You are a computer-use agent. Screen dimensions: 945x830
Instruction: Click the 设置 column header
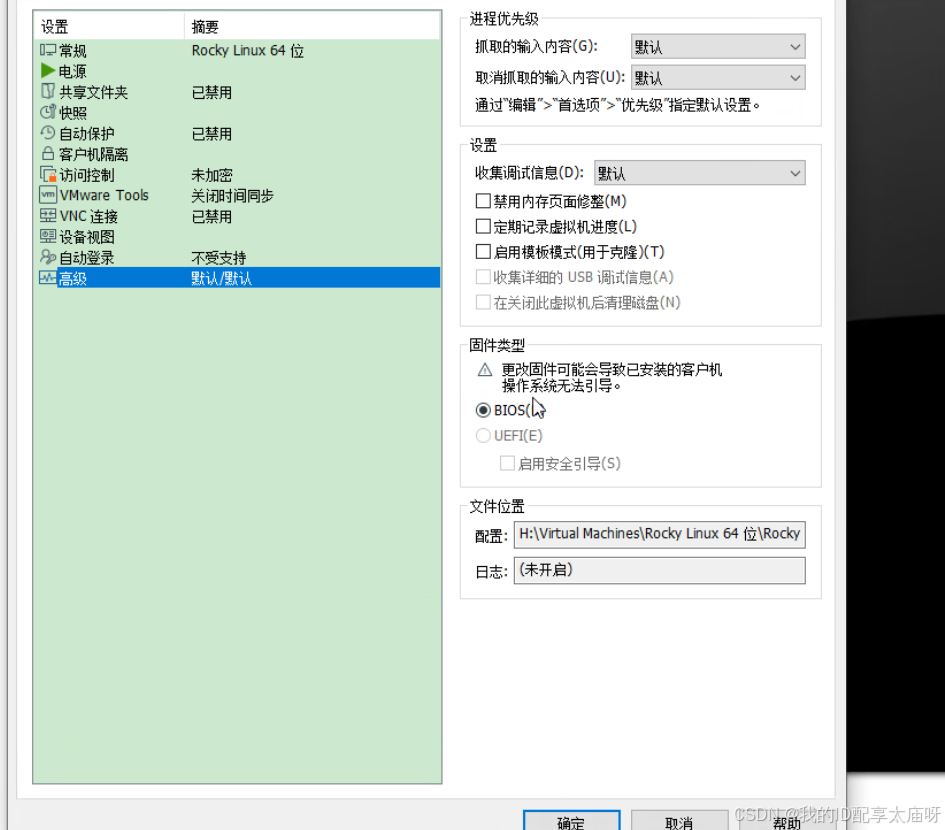(109, 27)
